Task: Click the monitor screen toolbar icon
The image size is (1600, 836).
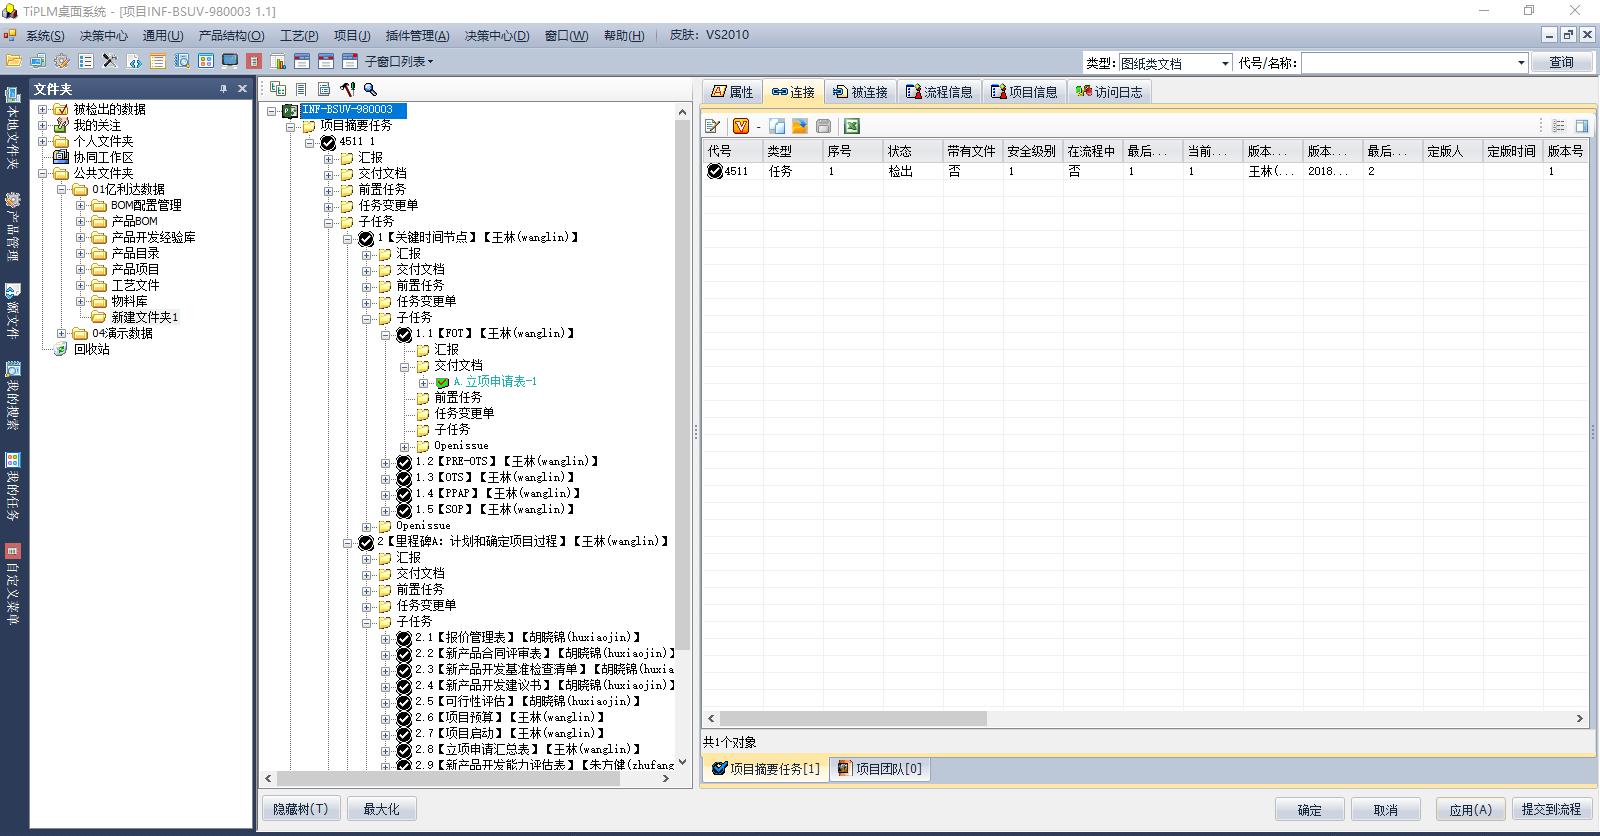Action: pyautogui.click(x=230, y=61)
